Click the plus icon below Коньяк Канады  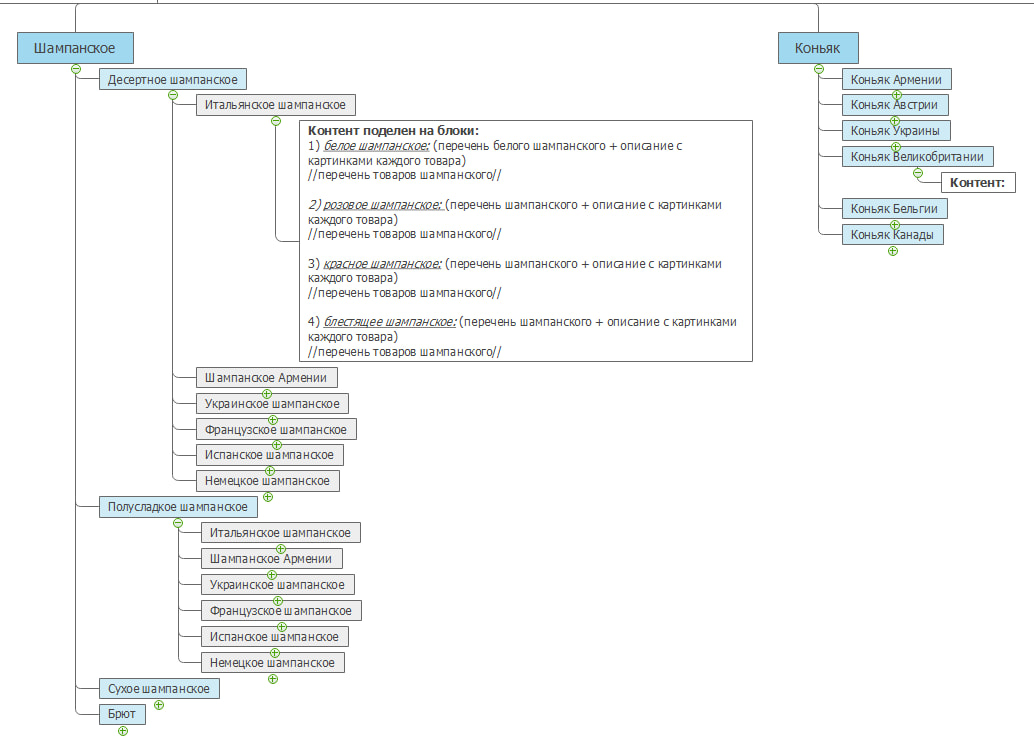pyautogui.click(x=893, y=251)
